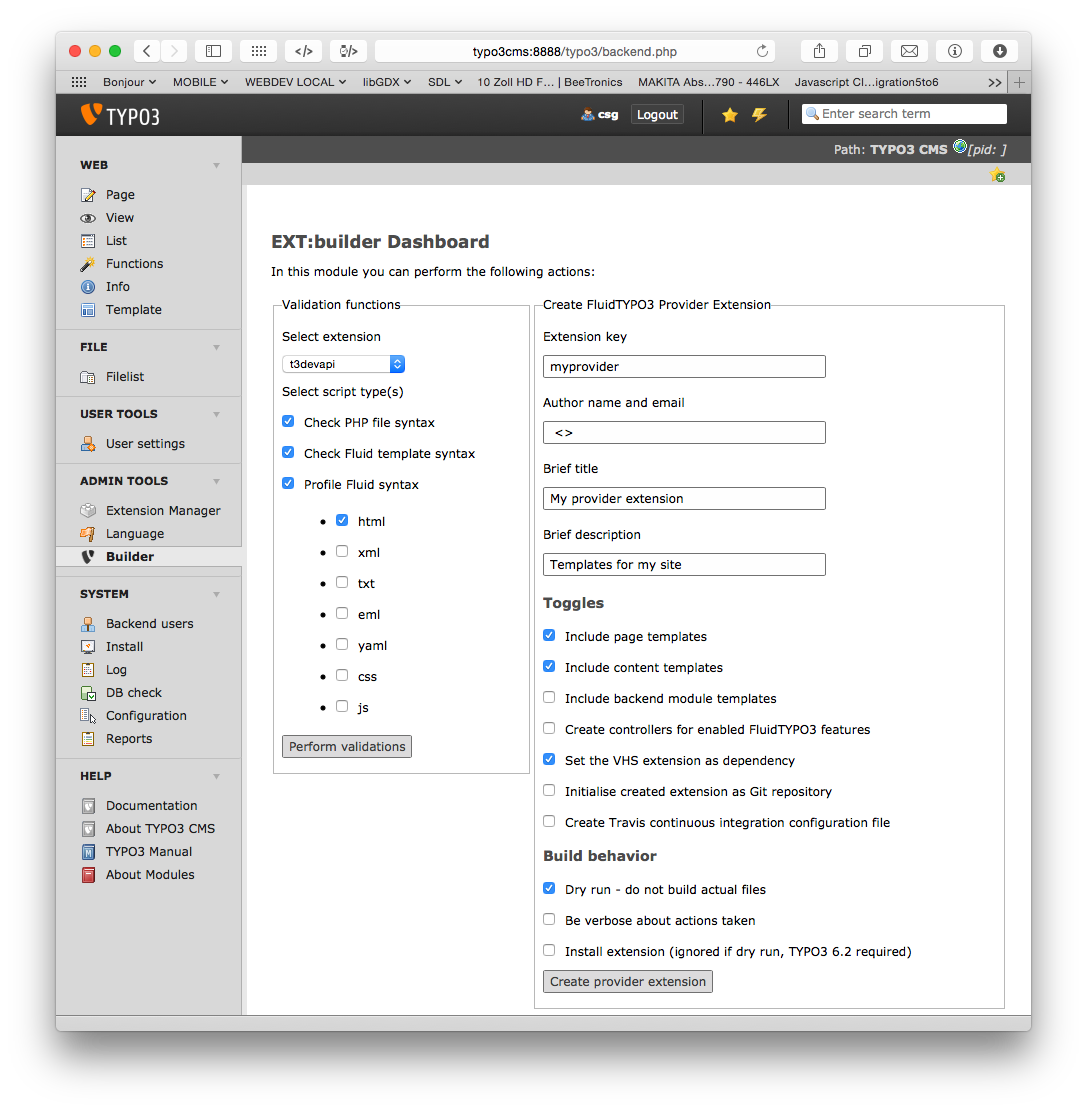Click the Extension key input field

point(684,366)
